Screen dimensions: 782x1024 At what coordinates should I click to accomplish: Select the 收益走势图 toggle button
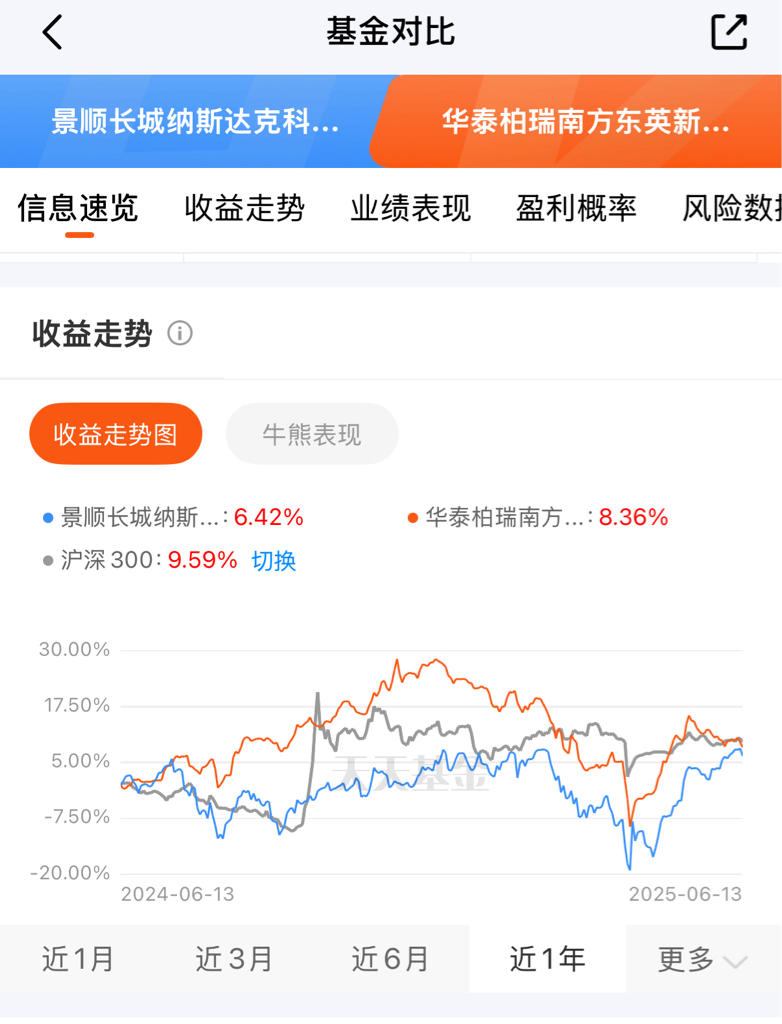[116, 434]
